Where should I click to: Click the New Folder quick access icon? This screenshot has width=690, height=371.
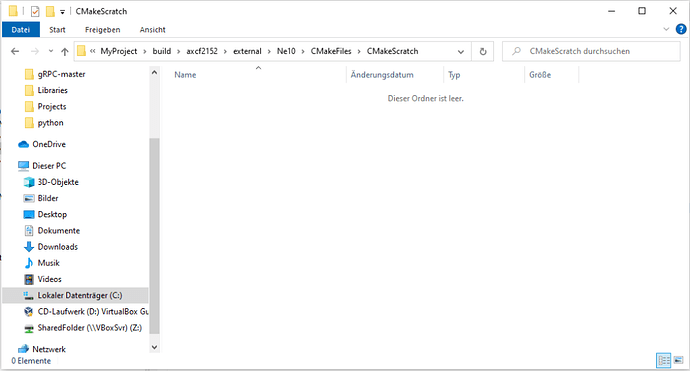click(x=50, y=11)
